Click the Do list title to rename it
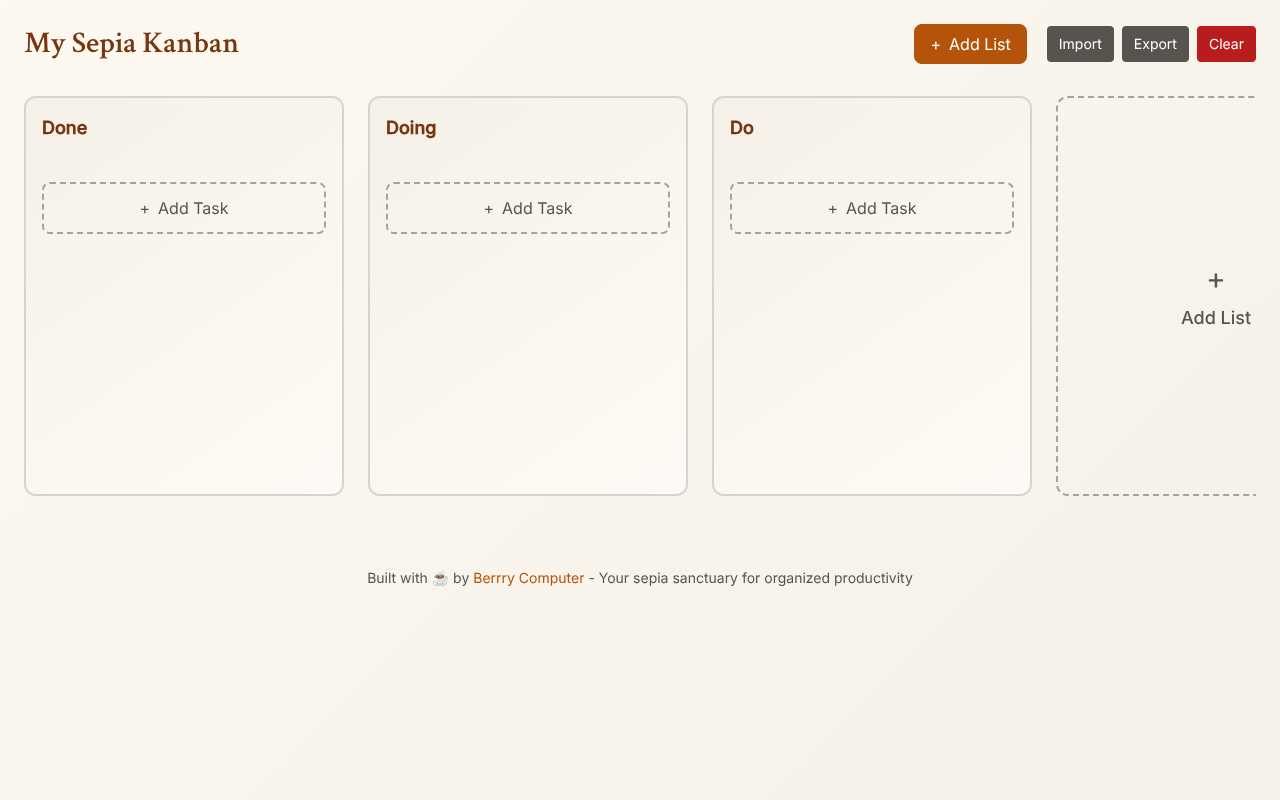 pos(740,128)
